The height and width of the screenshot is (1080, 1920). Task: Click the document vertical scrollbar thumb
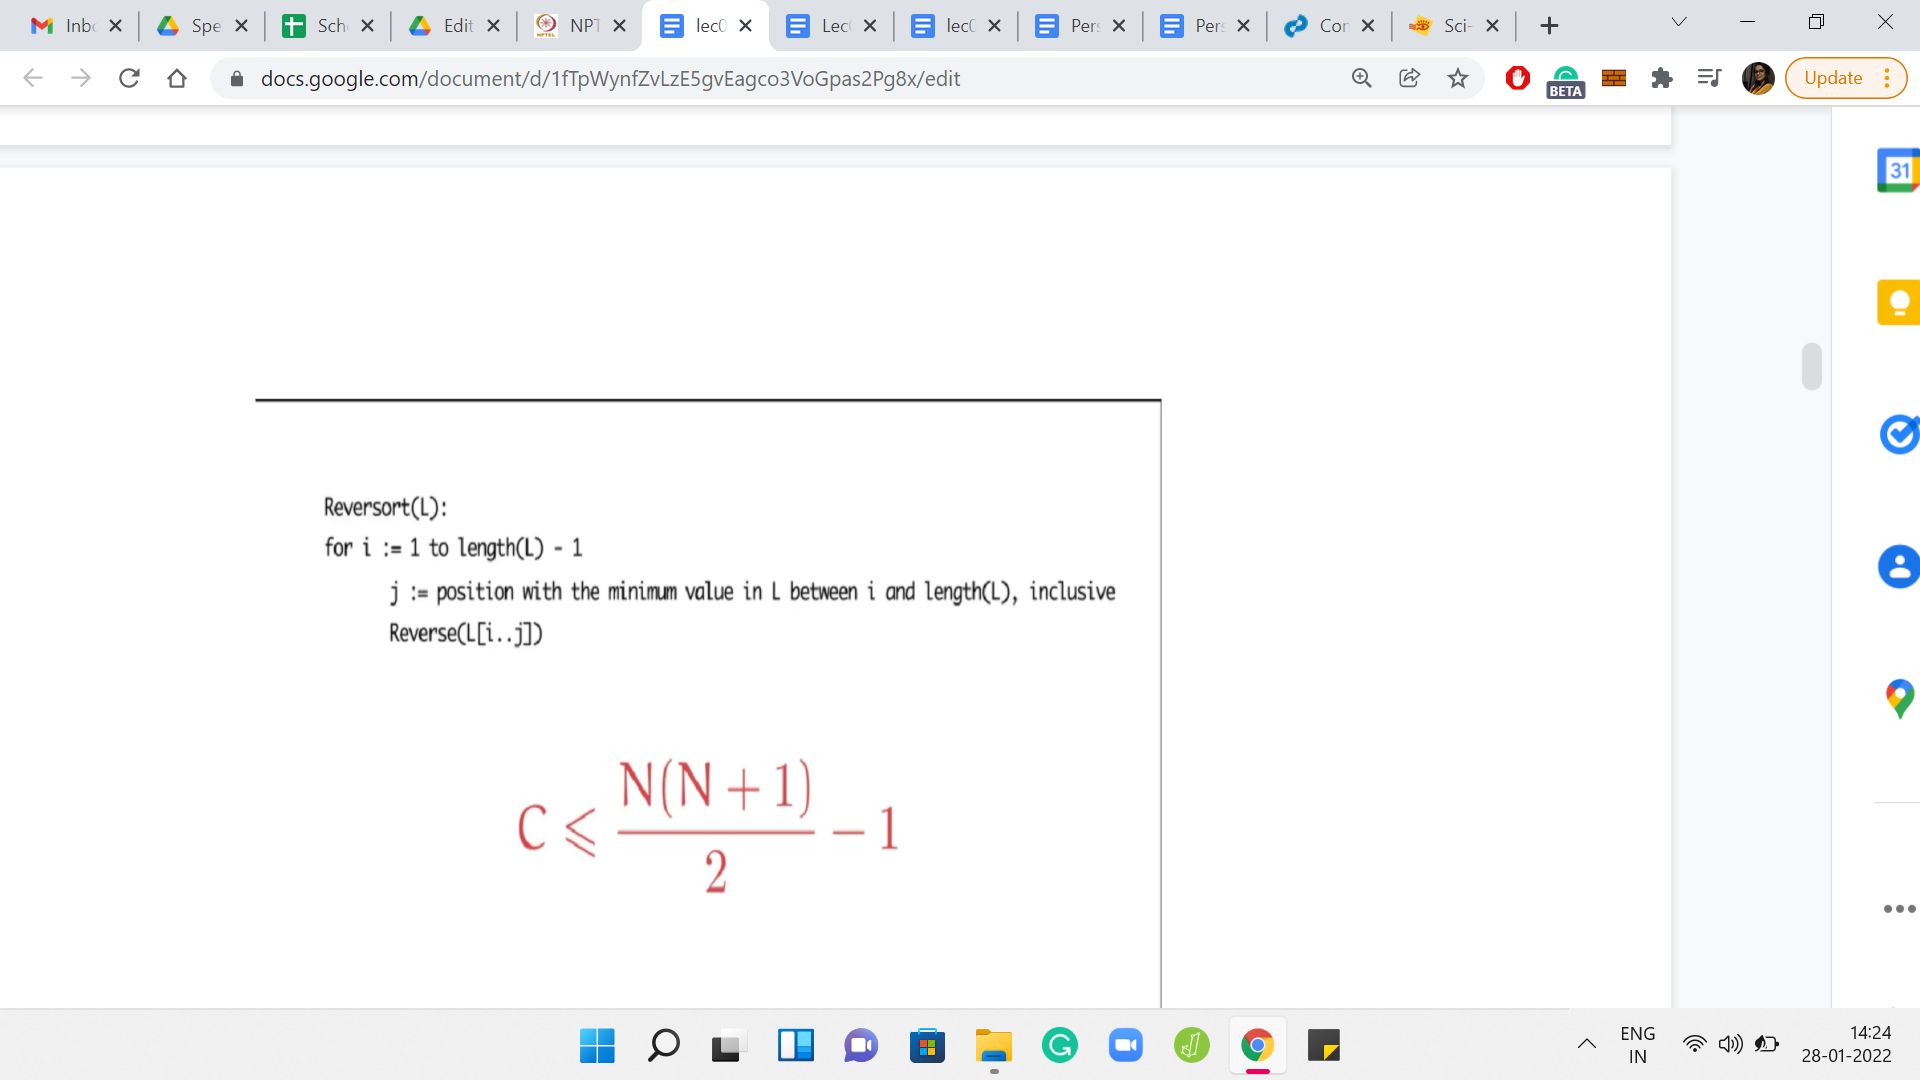pos(1811,366)
